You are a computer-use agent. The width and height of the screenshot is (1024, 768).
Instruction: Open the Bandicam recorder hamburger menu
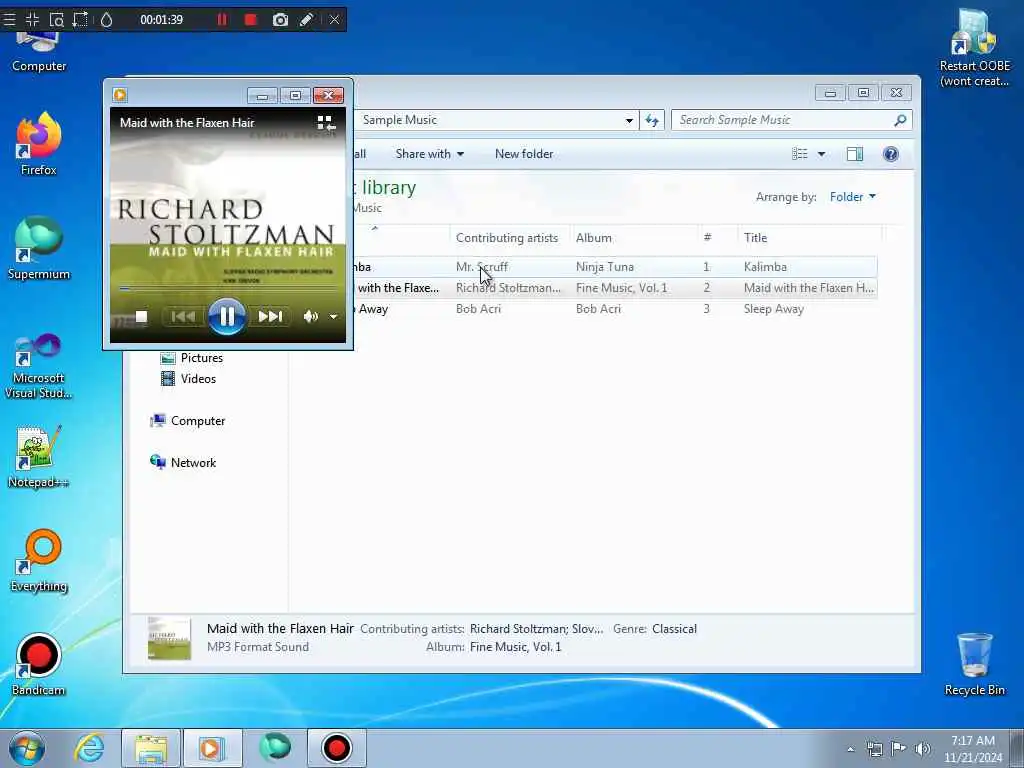9,20
